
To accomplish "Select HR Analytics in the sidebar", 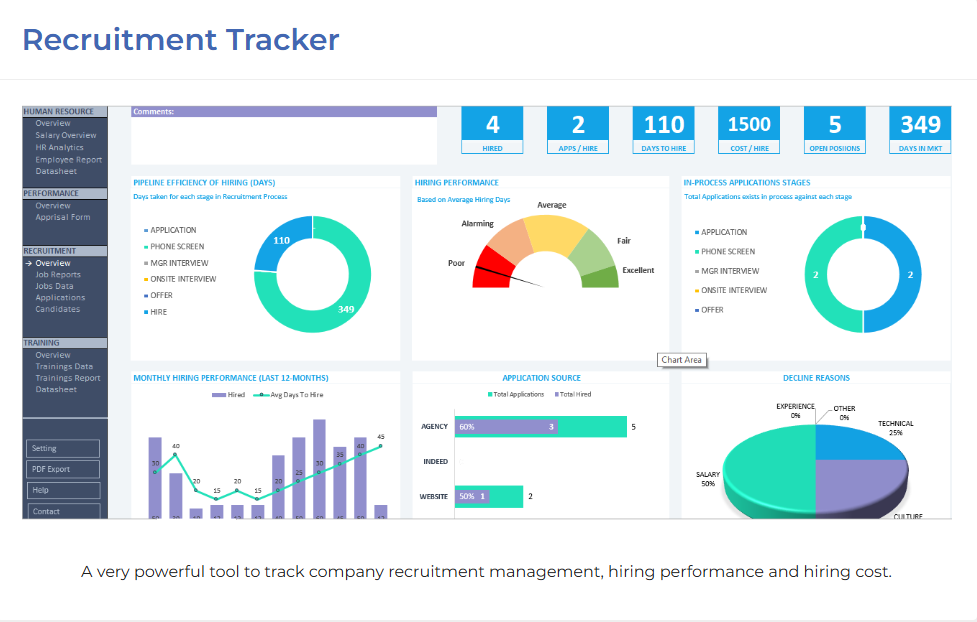I will (60, 147).
